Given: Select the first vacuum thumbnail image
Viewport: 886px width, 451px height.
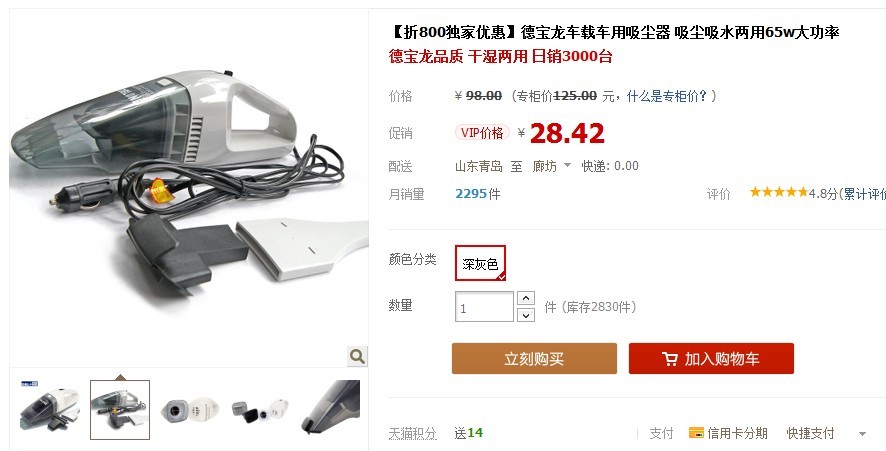Looking at the screenshot, I should coord(50,410).
